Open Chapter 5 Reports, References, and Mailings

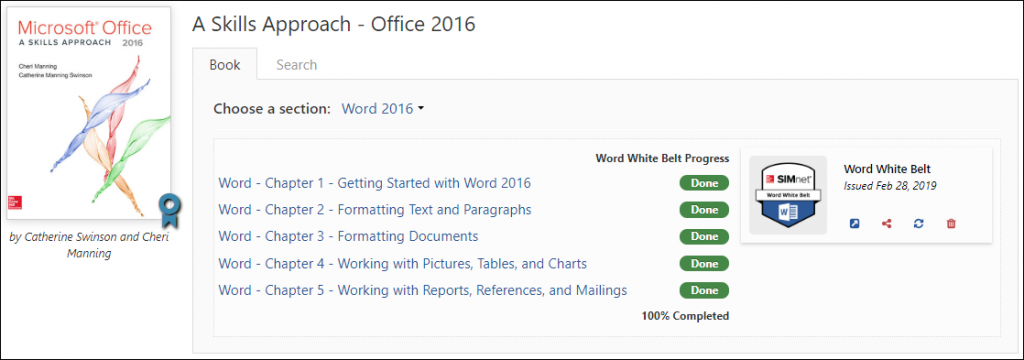(423, 290)
